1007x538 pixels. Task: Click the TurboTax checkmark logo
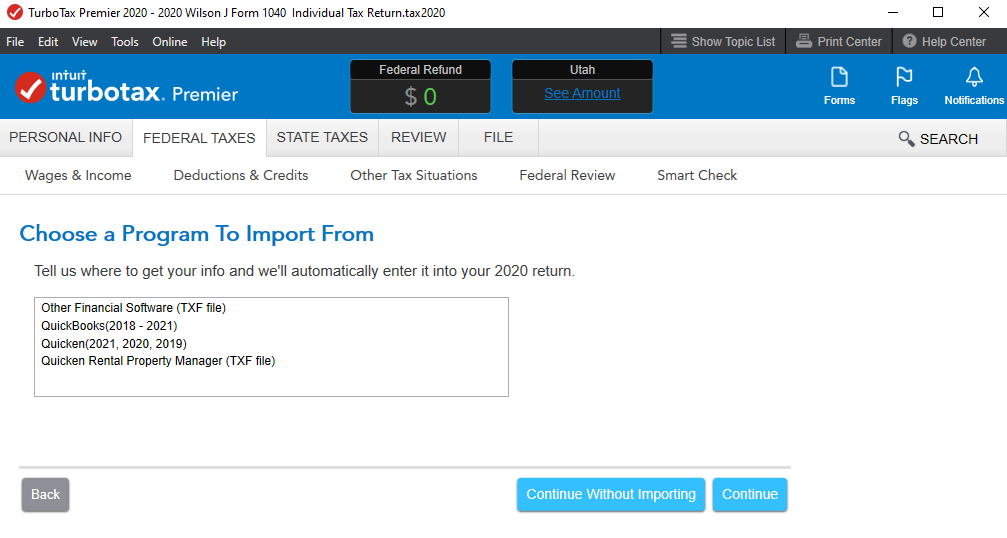[x=30, y=88]
